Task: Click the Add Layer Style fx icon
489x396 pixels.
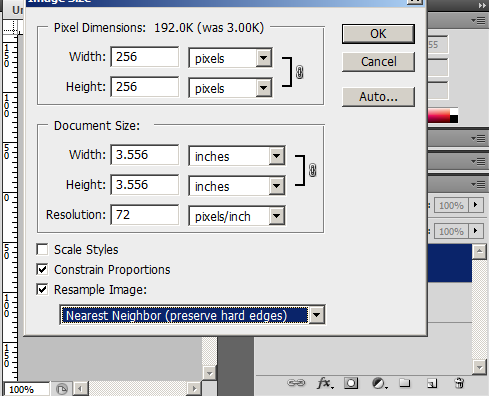Action: point(325,383)
